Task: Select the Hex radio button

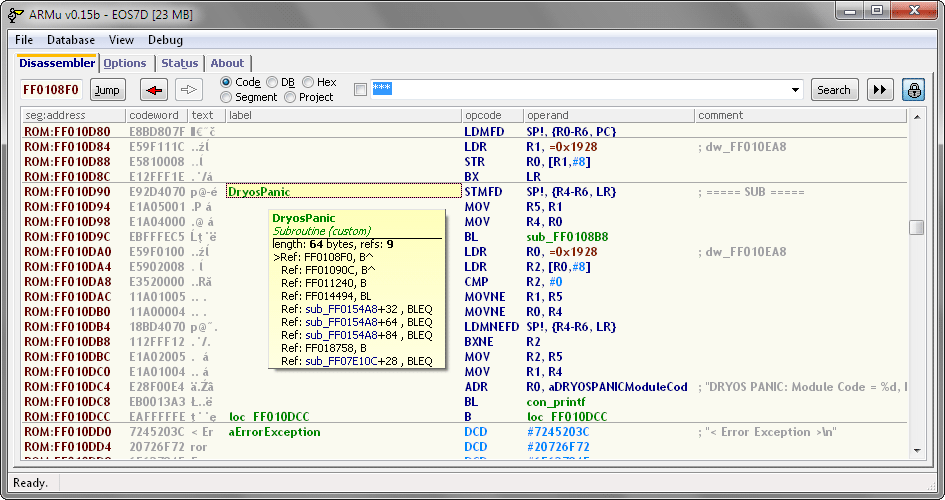Action: pos(308,82)
